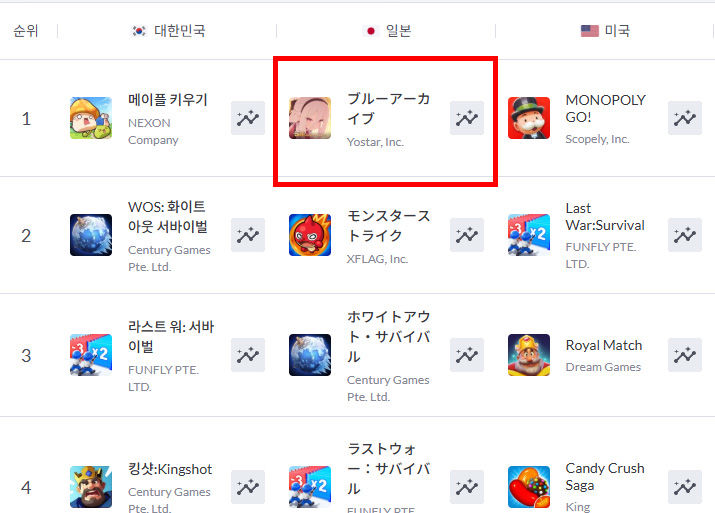
Task: Click the 메이플 키우기 mushroom app icon
Action: [91, 118]
